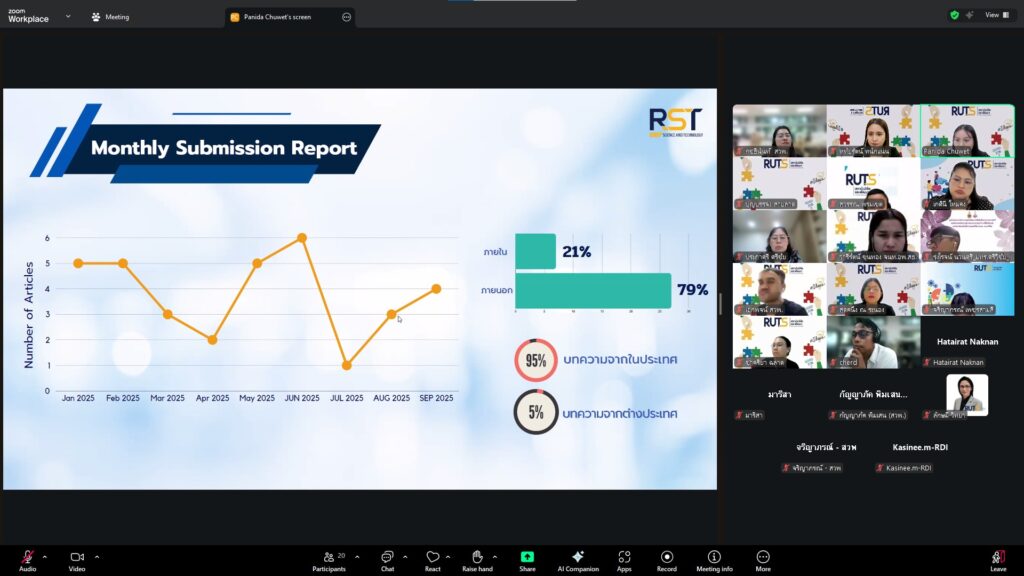This screenshot has height=576, width=1024.
Task: Unmute the microphone with Audio button
Action: pos(27,558)
